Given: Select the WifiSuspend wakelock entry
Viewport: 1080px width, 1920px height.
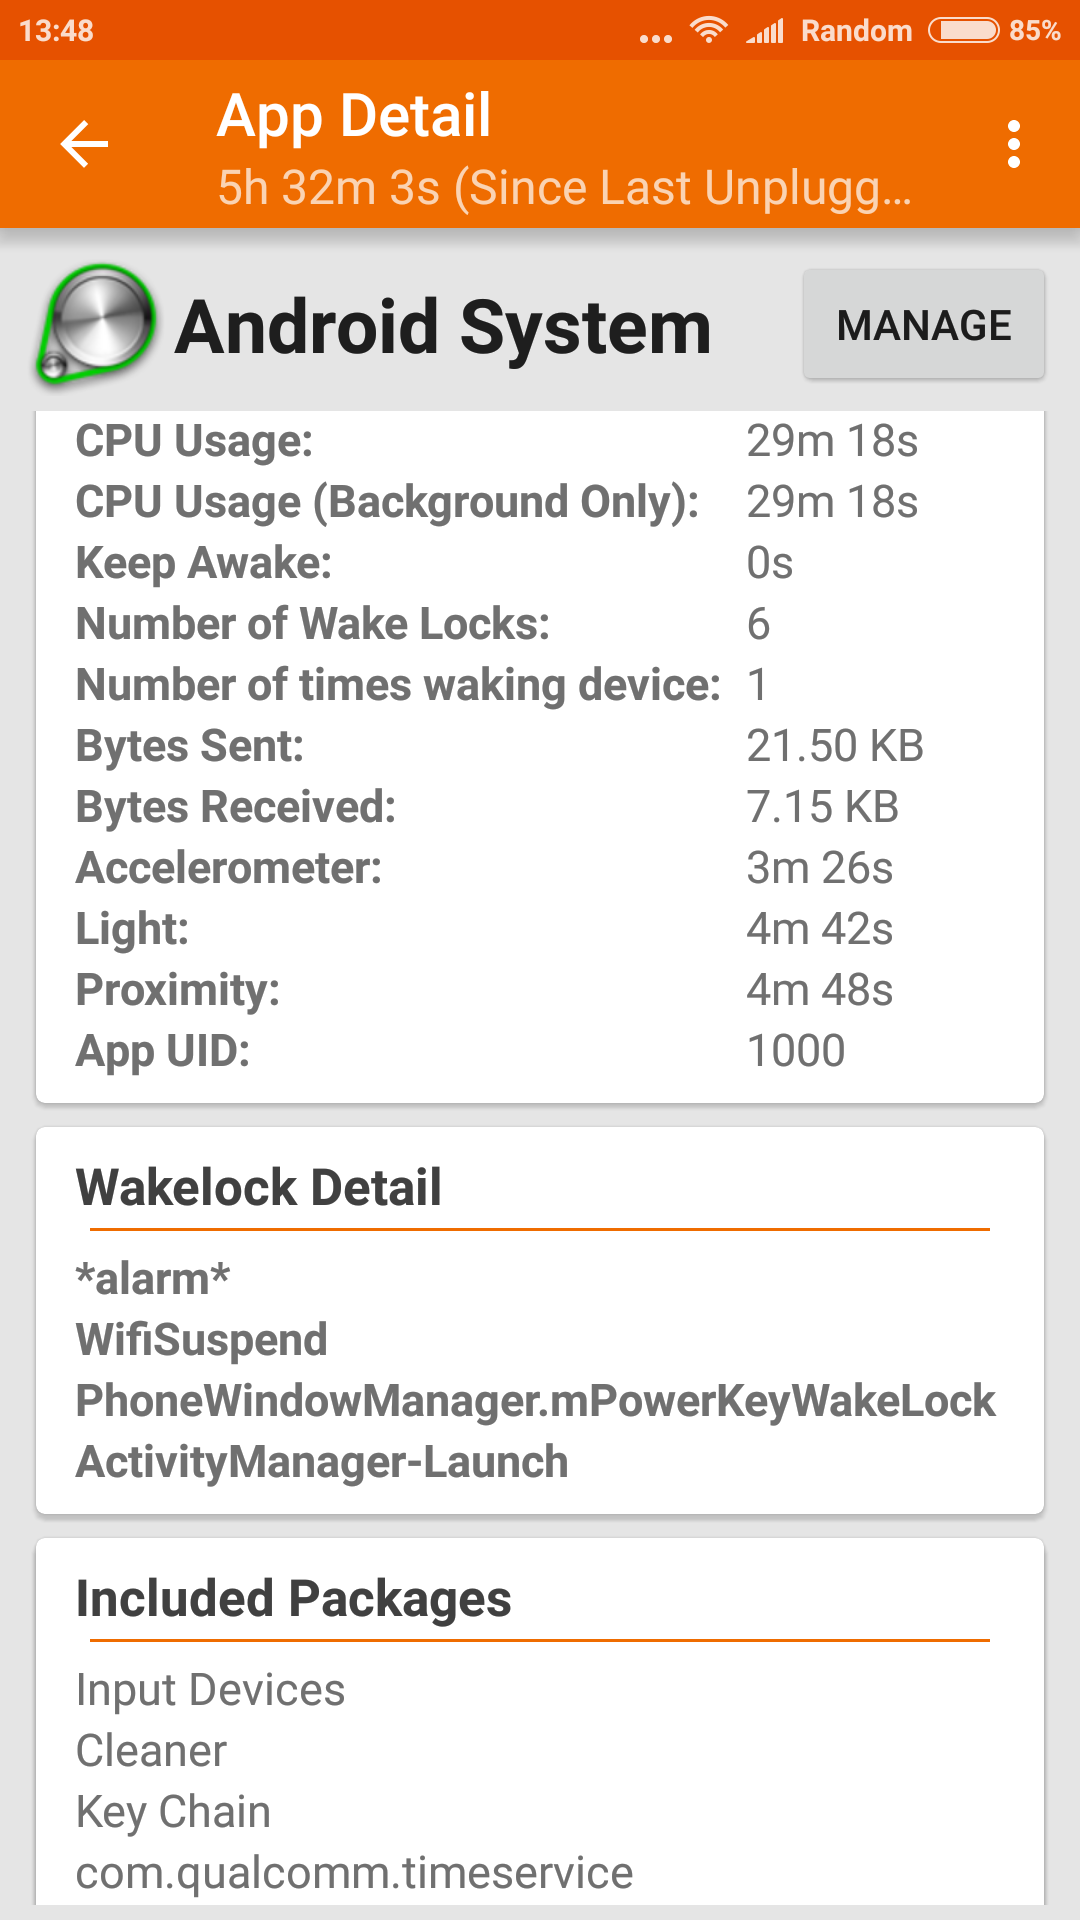Looking at the screenshot, I should pos(202,1340).
